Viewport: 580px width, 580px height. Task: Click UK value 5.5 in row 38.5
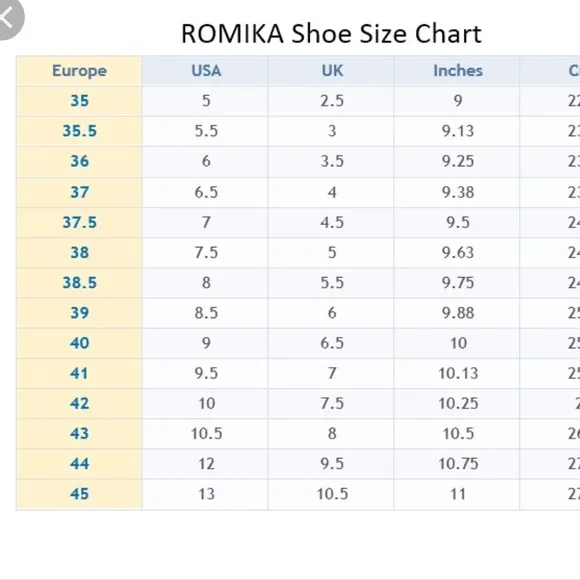332,283
